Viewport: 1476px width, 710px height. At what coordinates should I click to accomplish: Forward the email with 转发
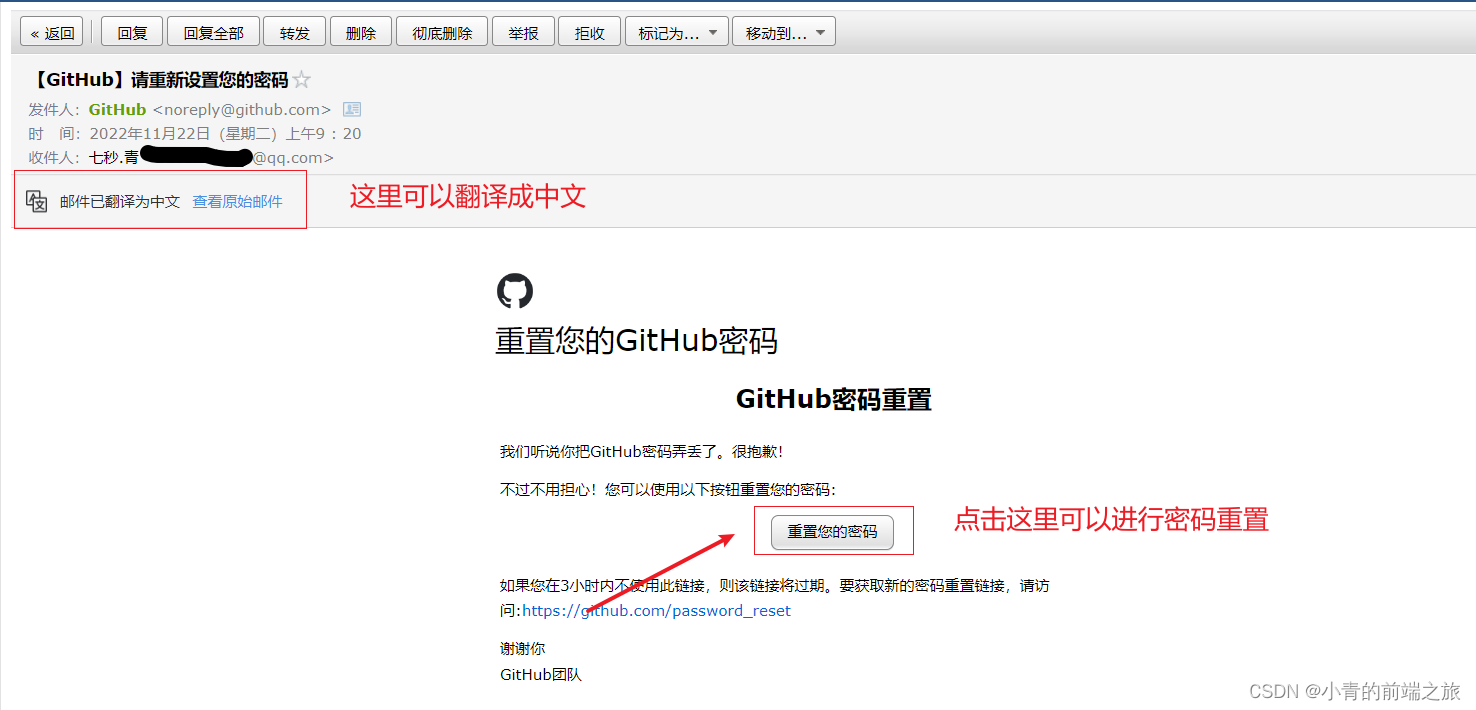click(x=295, y=33)
